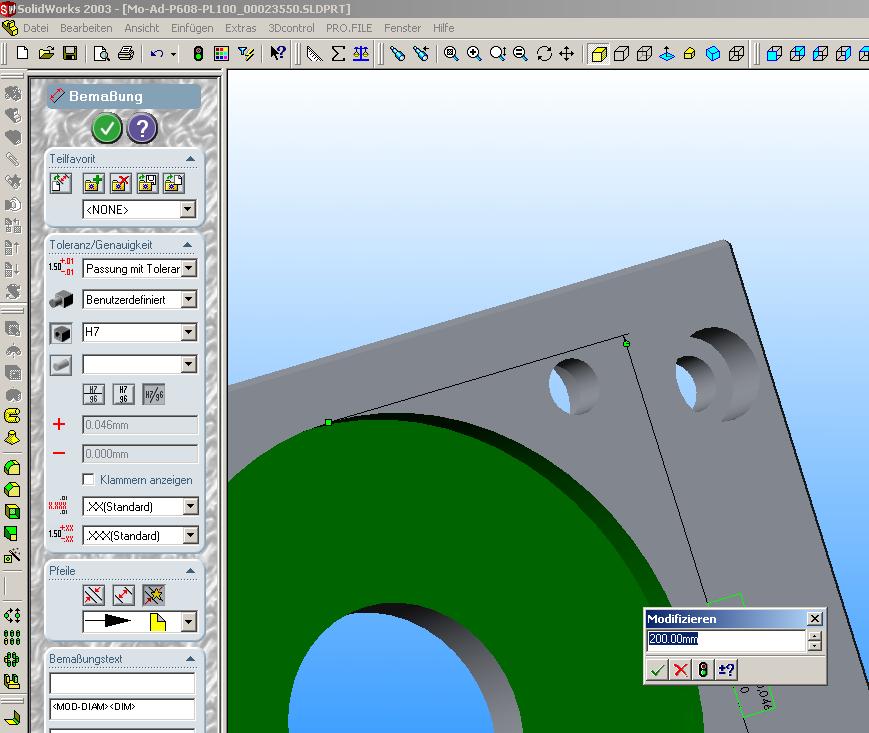This screenshot has width=869, height=733.
Task: Open file via folder icon
Action: coord(46,53)
